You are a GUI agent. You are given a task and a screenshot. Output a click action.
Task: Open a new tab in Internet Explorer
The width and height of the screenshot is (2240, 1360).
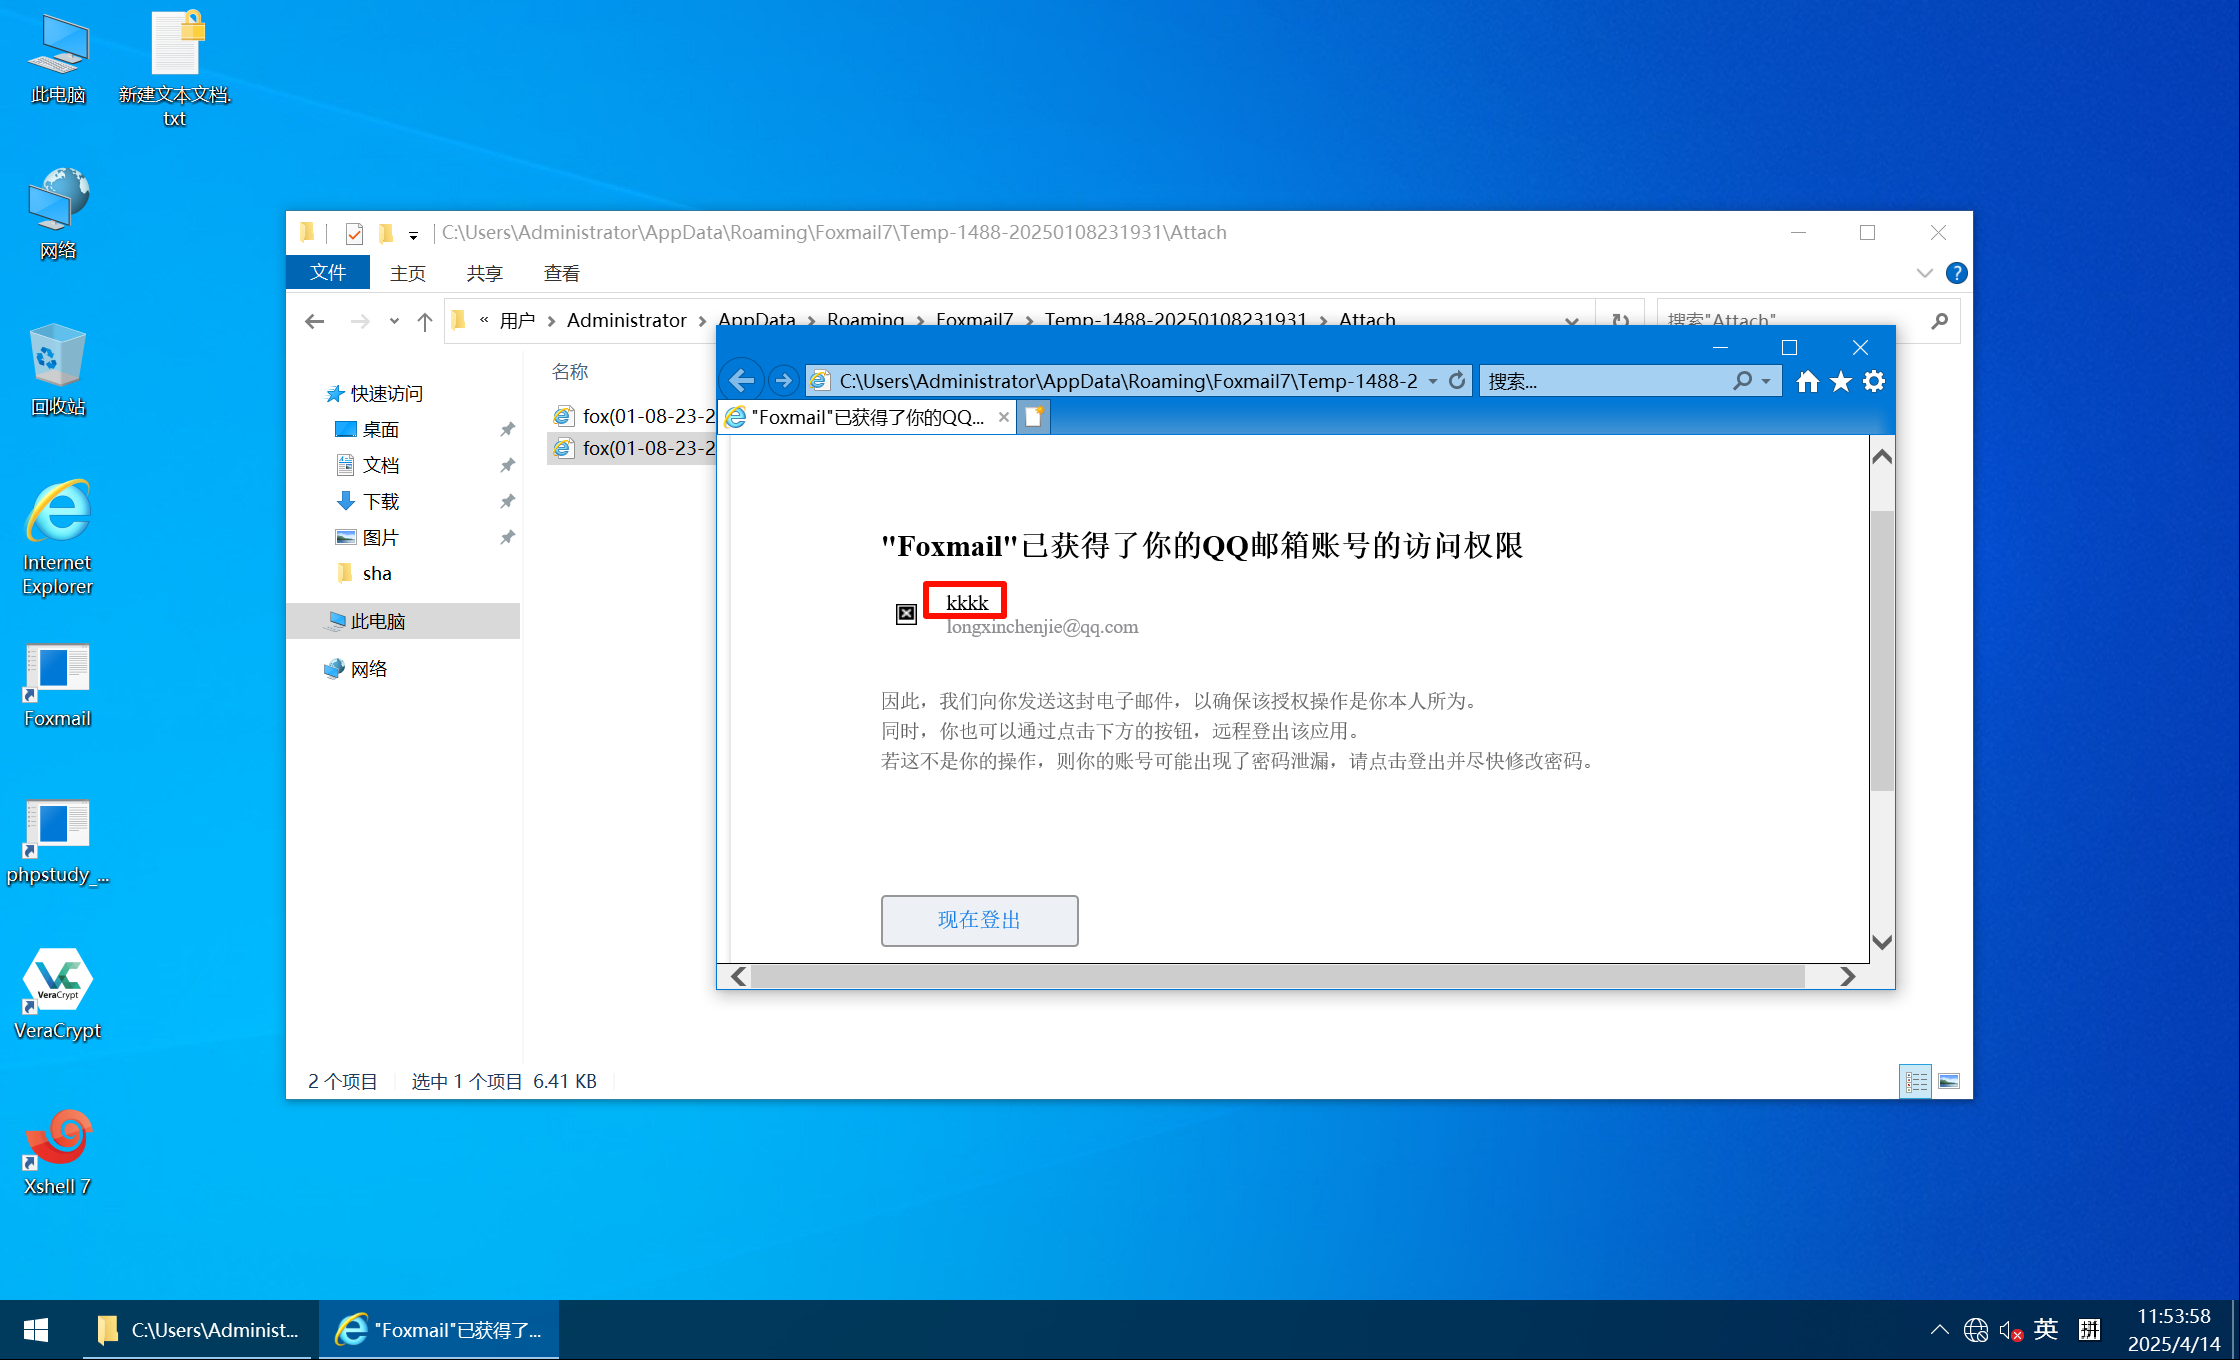click(1034, 417)
